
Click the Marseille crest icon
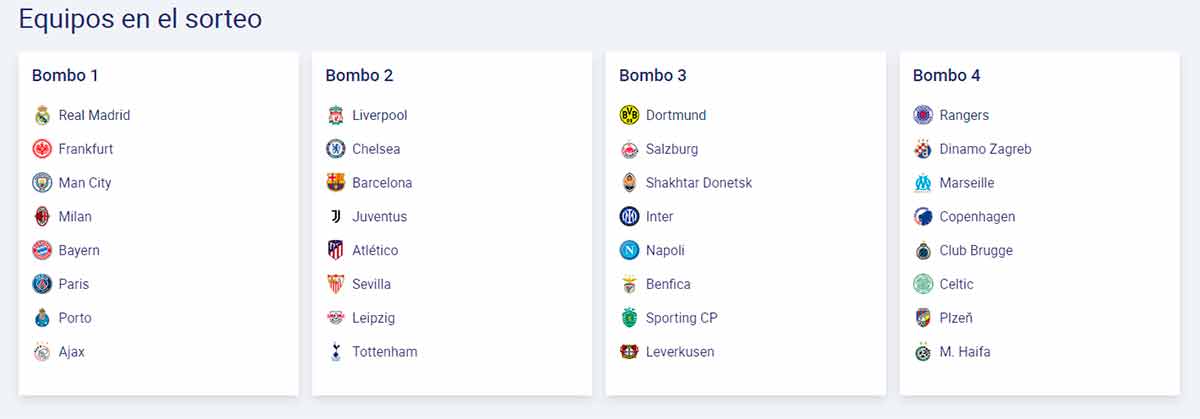tap(923, 183)
